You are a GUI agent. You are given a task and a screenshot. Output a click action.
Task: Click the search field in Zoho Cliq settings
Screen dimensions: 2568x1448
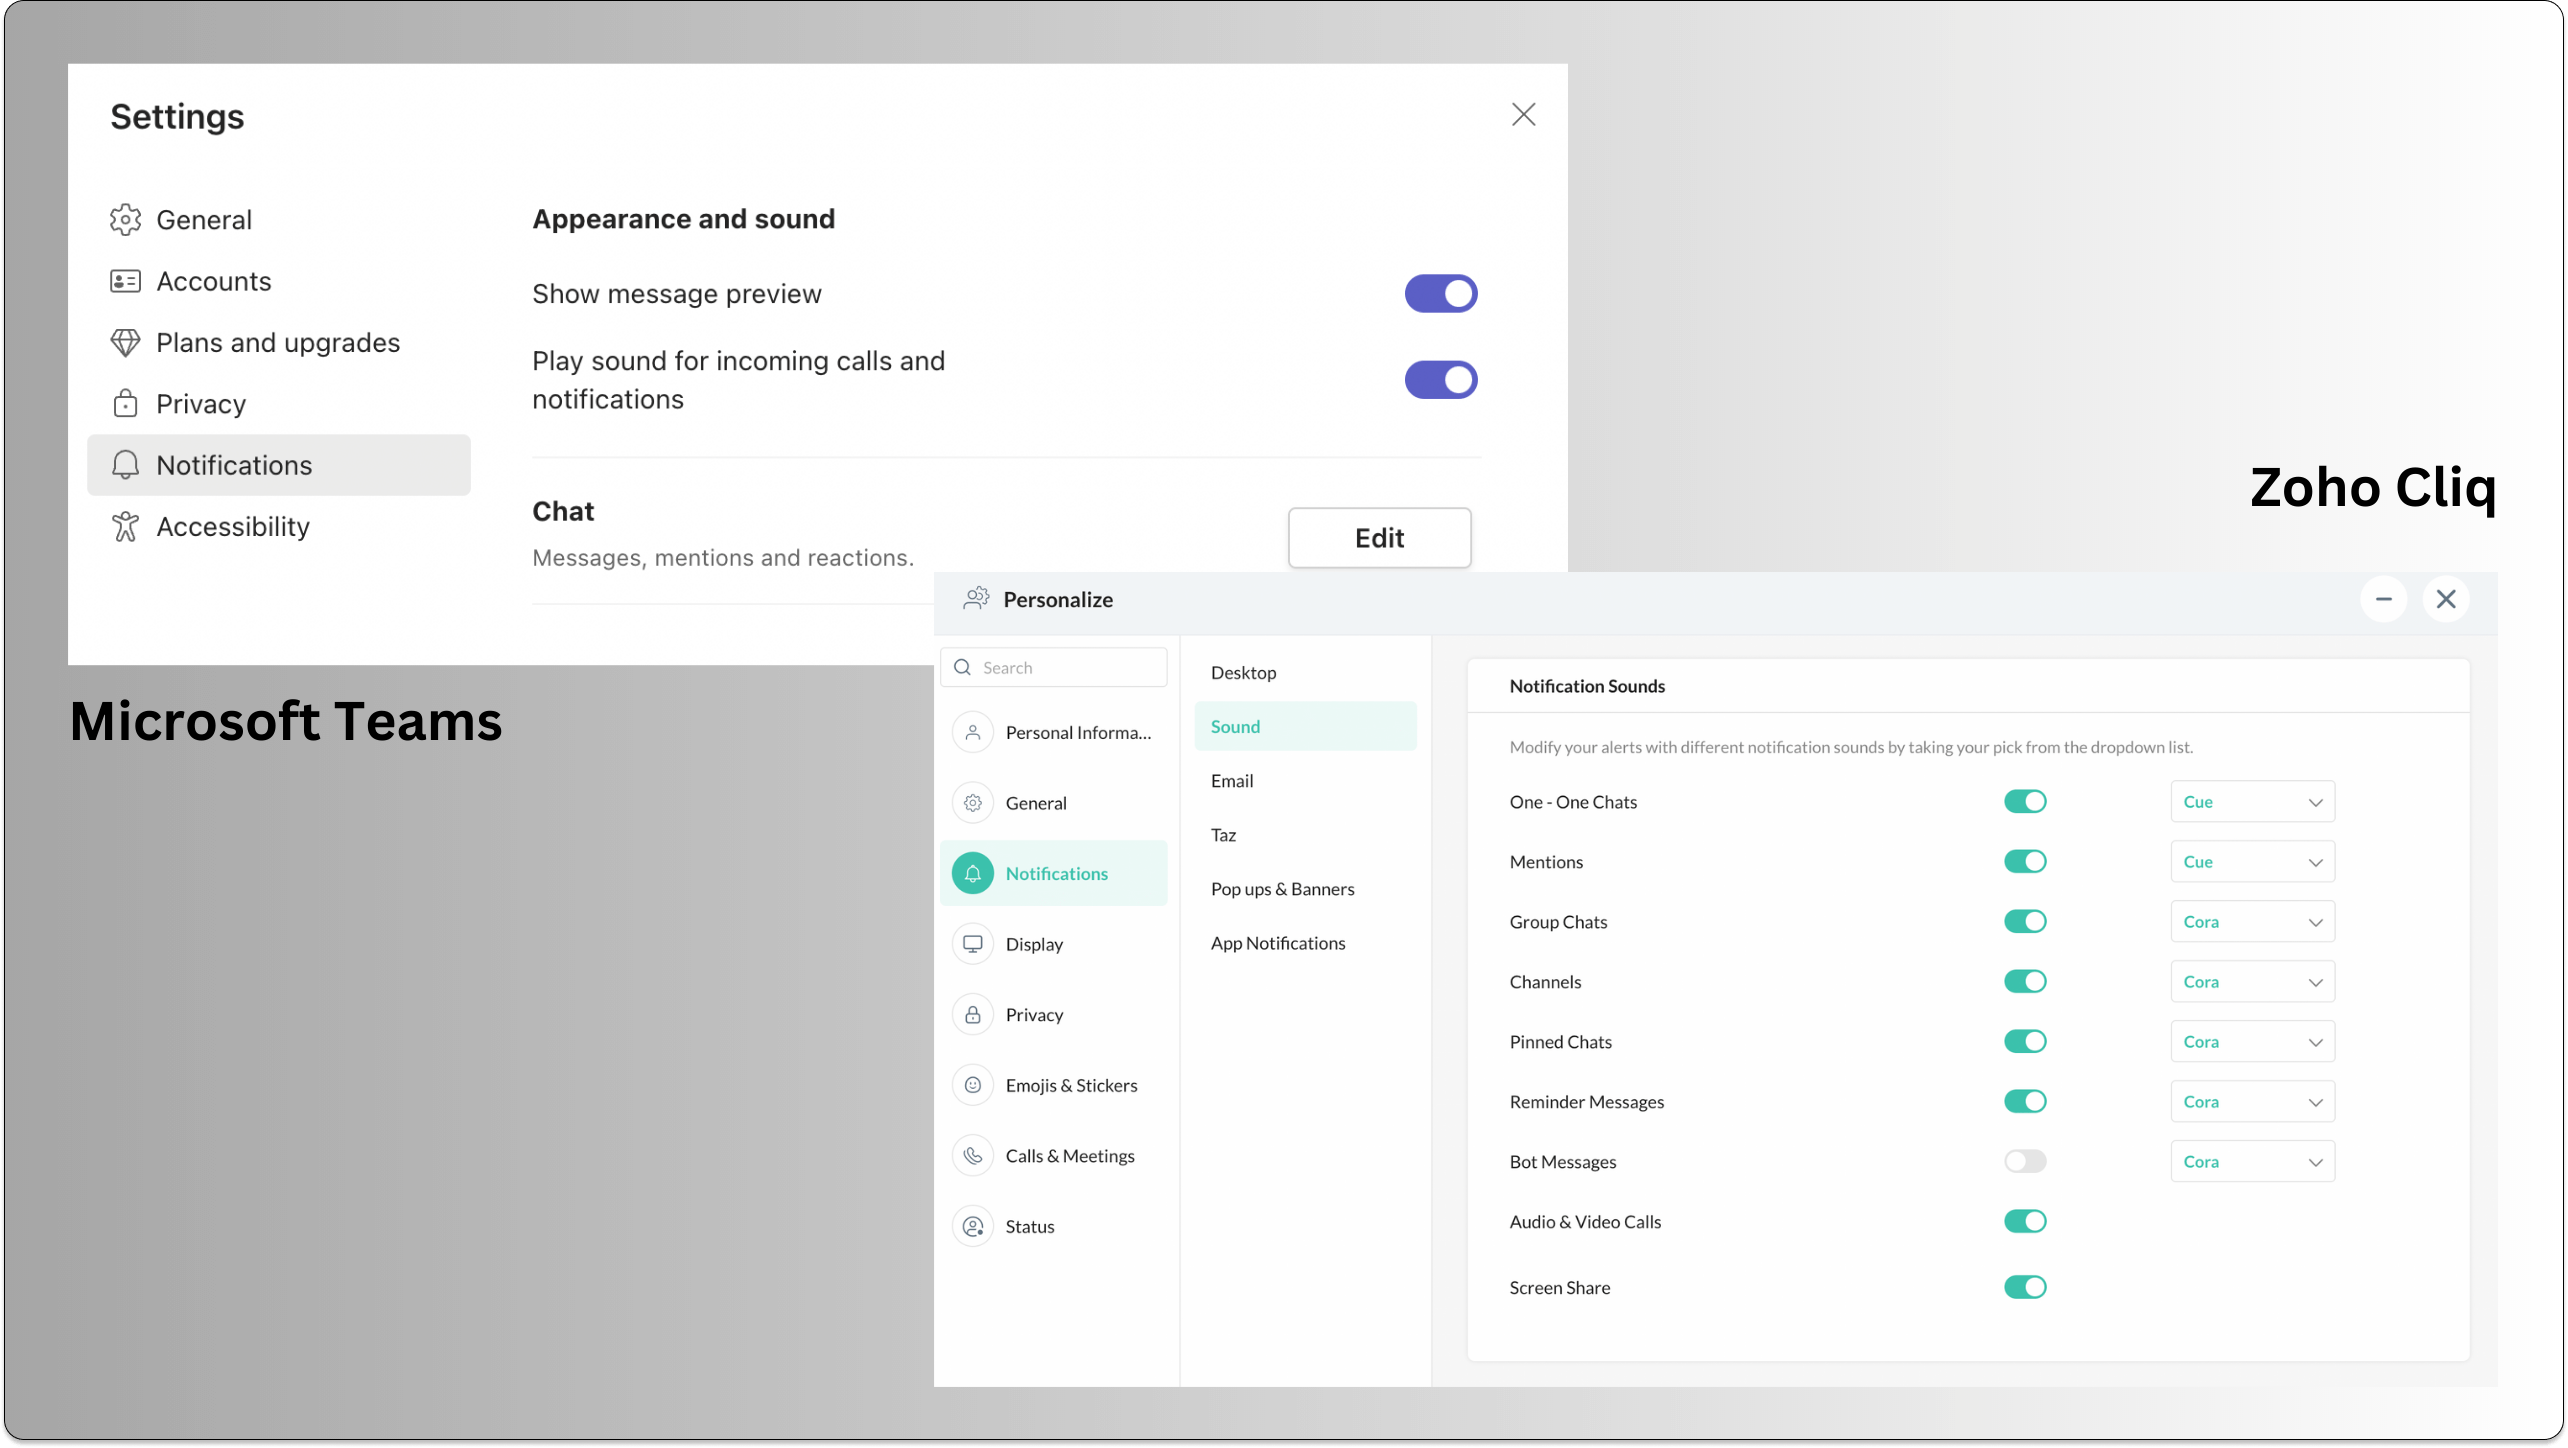tap(1055, 667)
